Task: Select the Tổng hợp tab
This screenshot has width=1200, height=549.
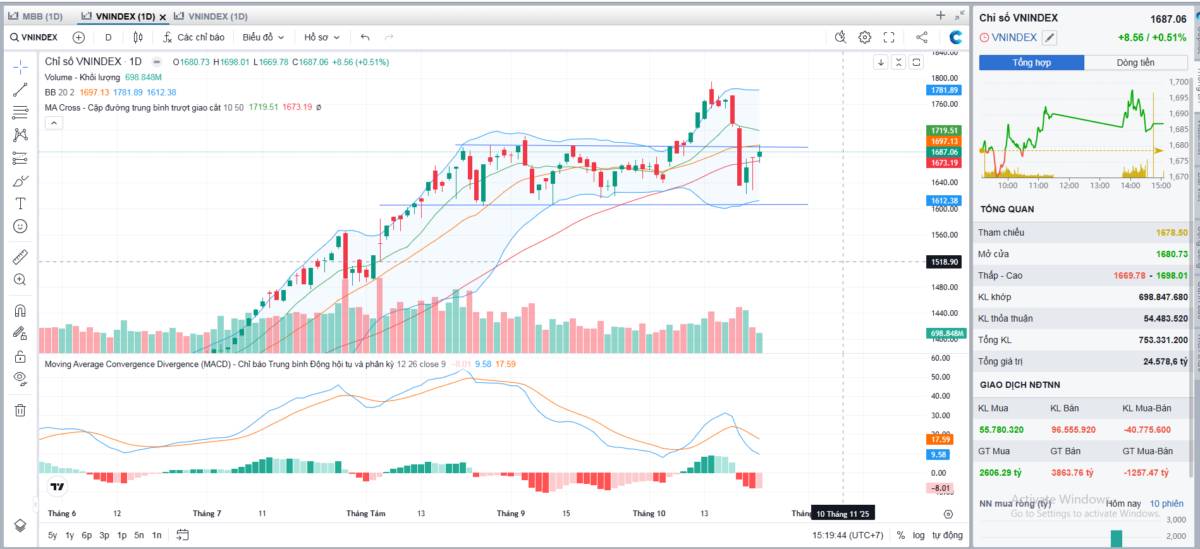Action: 1031,62
